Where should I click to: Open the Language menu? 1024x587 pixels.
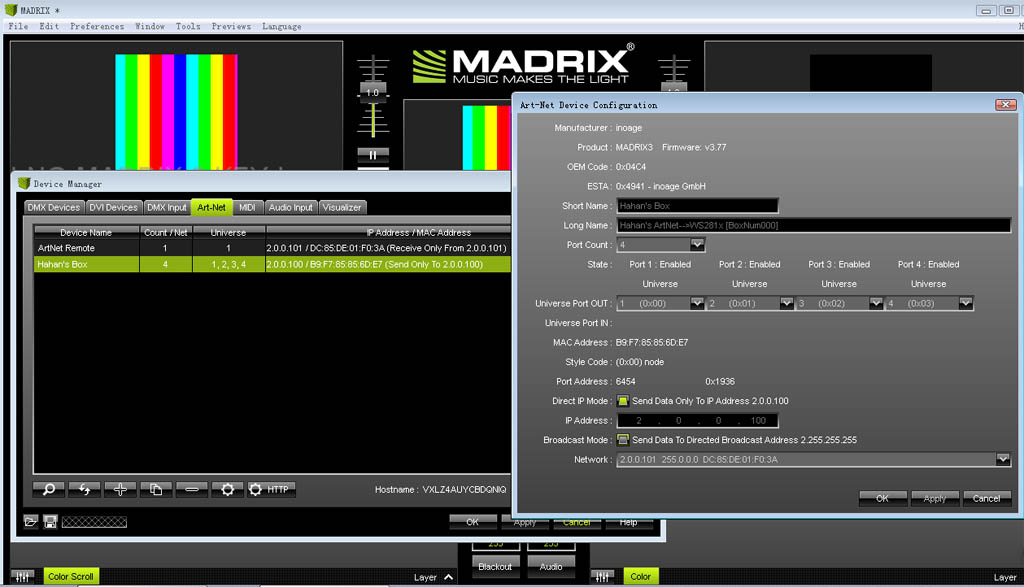click(x=281, y=27)
